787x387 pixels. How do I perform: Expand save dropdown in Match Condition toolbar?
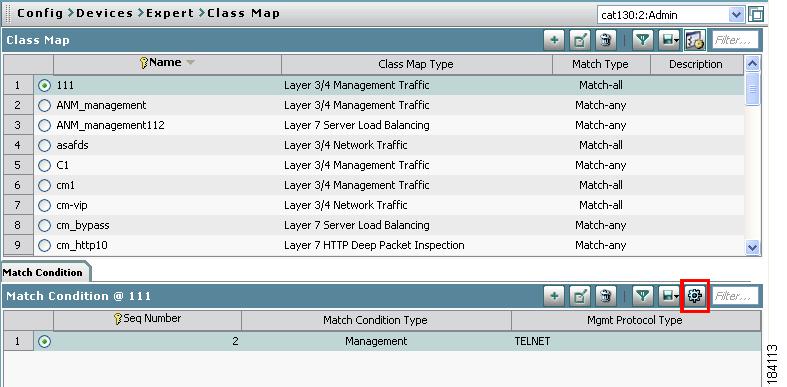click(670, 296)
